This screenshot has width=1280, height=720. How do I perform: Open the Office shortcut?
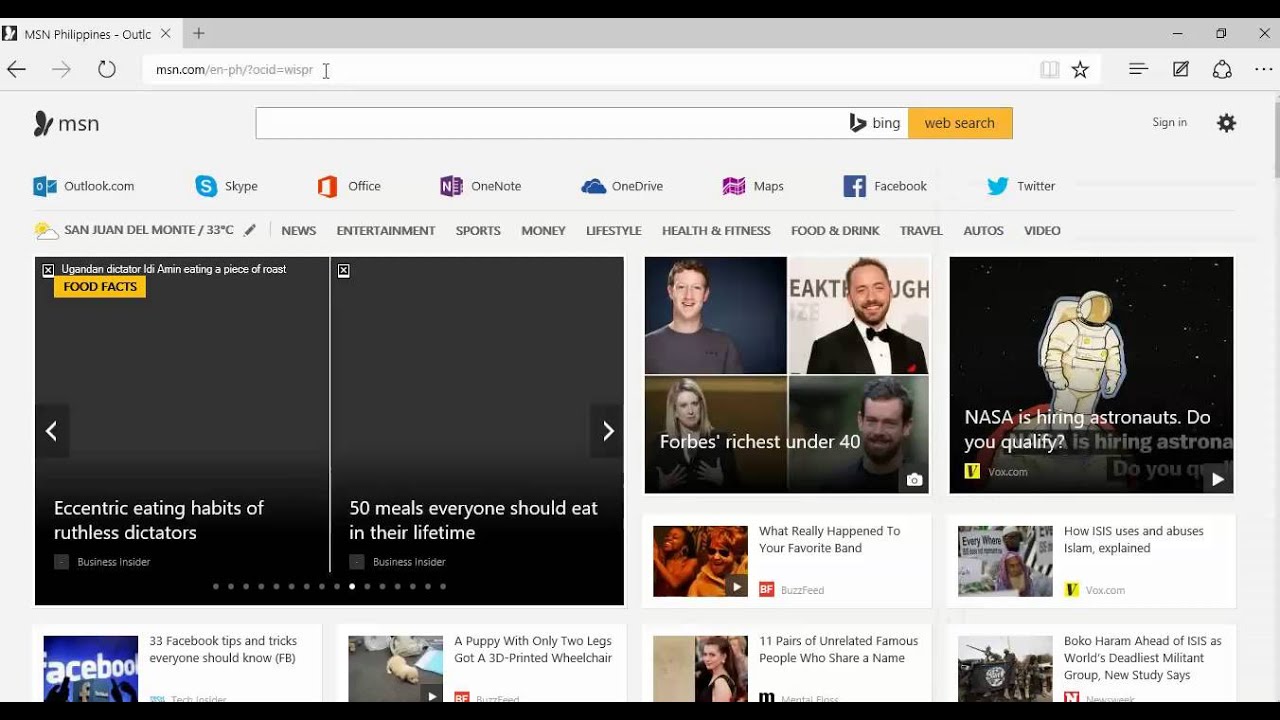(x=349, y=186)
